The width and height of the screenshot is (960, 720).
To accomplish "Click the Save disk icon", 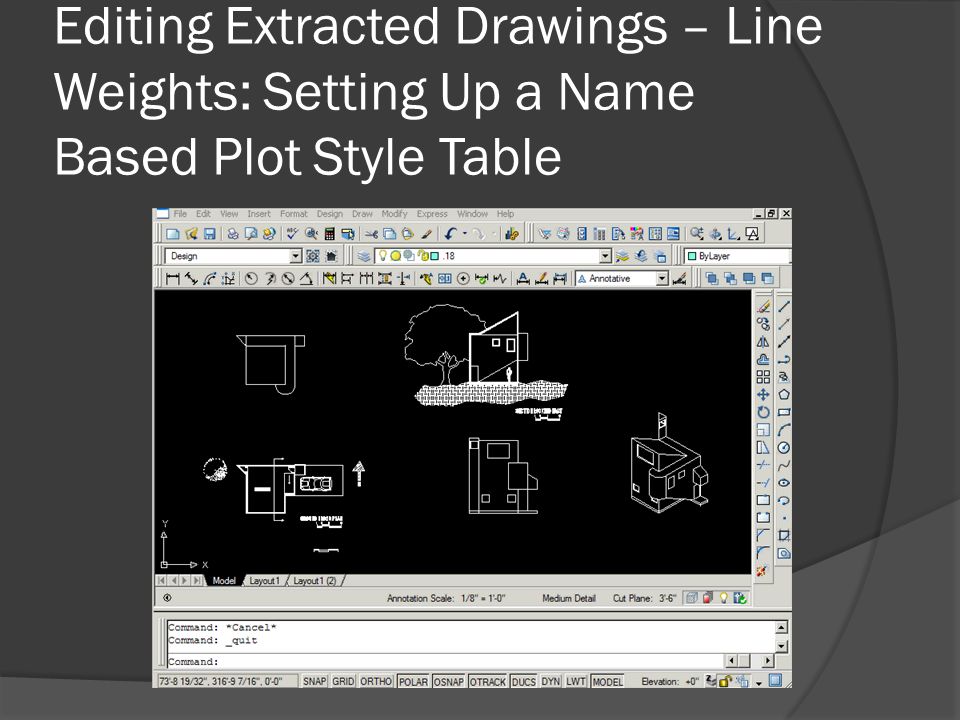I will 209,234.
